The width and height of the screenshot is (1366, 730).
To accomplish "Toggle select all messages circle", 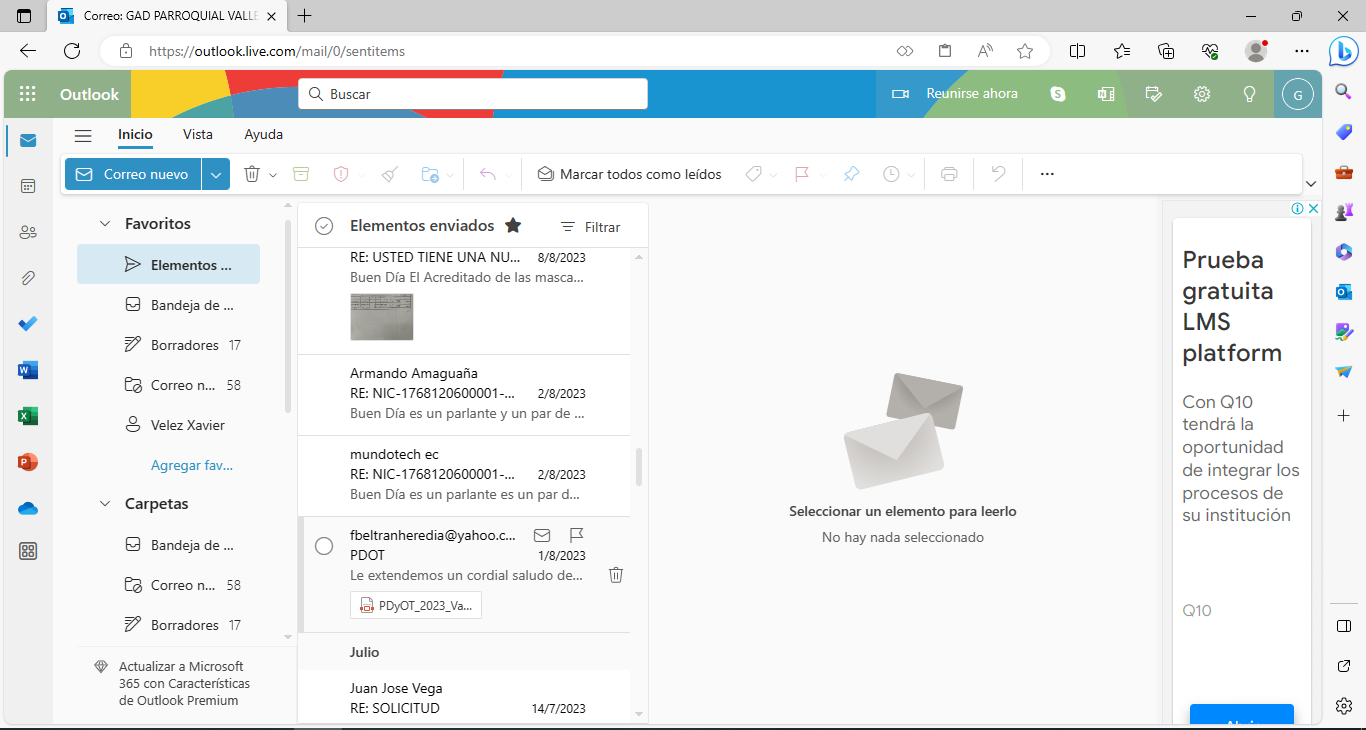I will (324, 226).
